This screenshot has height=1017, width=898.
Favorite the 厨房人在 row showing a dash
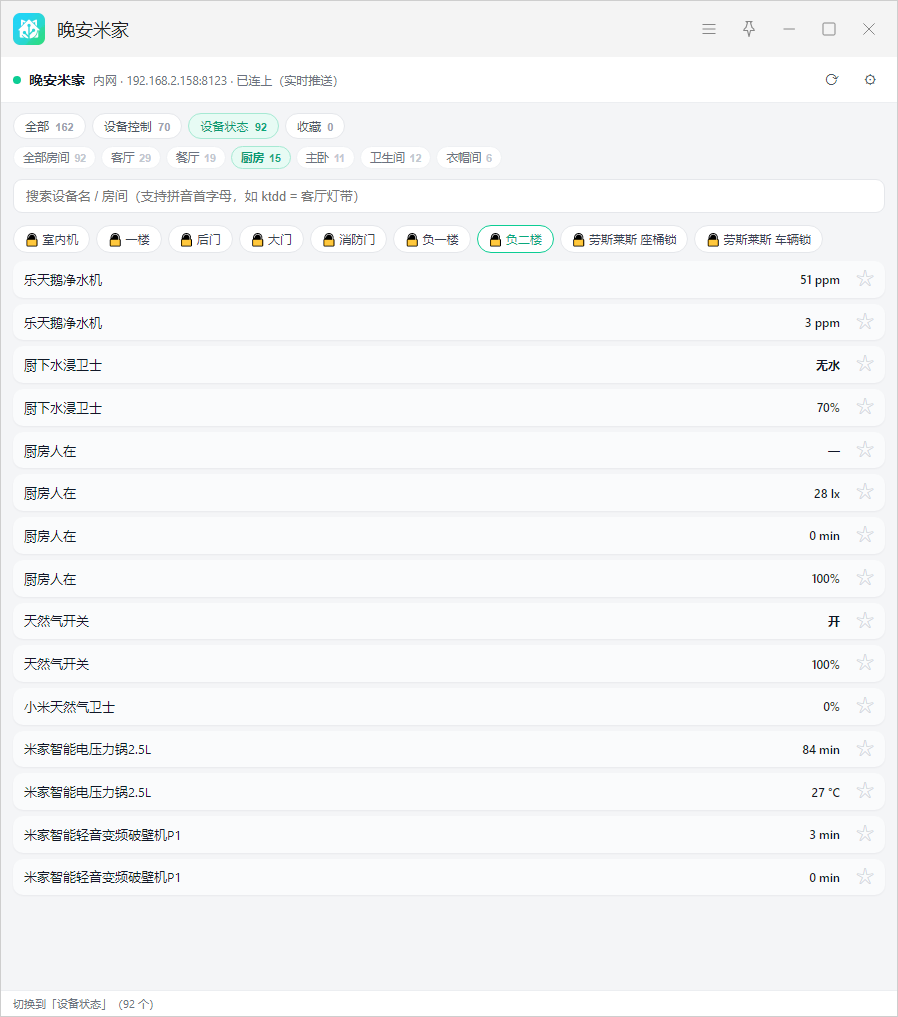pyautogui.click(x=865, y=450)
